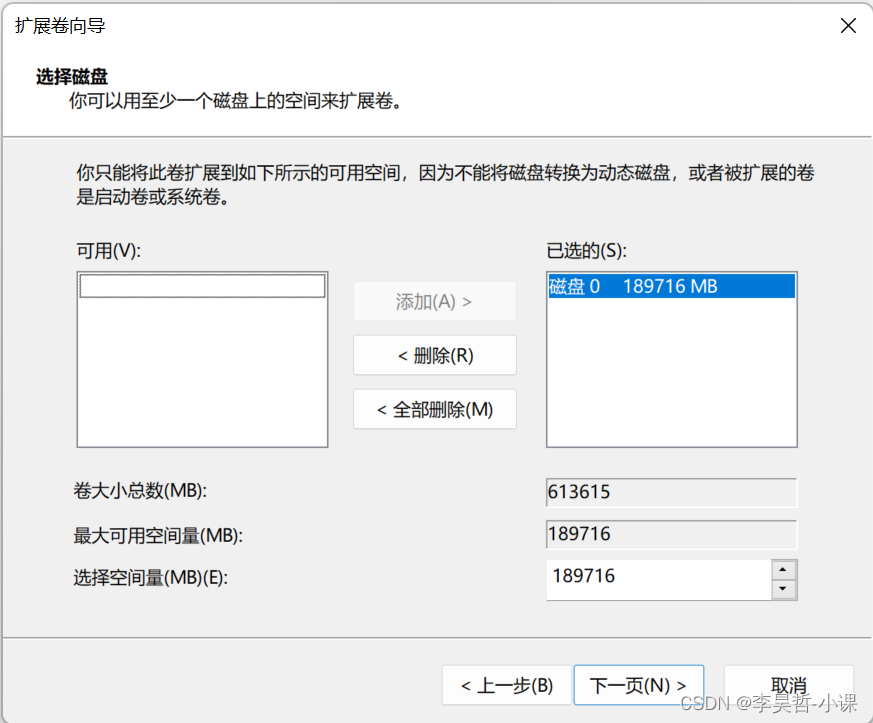Click the 下一页(N) button to continue

click(x=638, y=685)
